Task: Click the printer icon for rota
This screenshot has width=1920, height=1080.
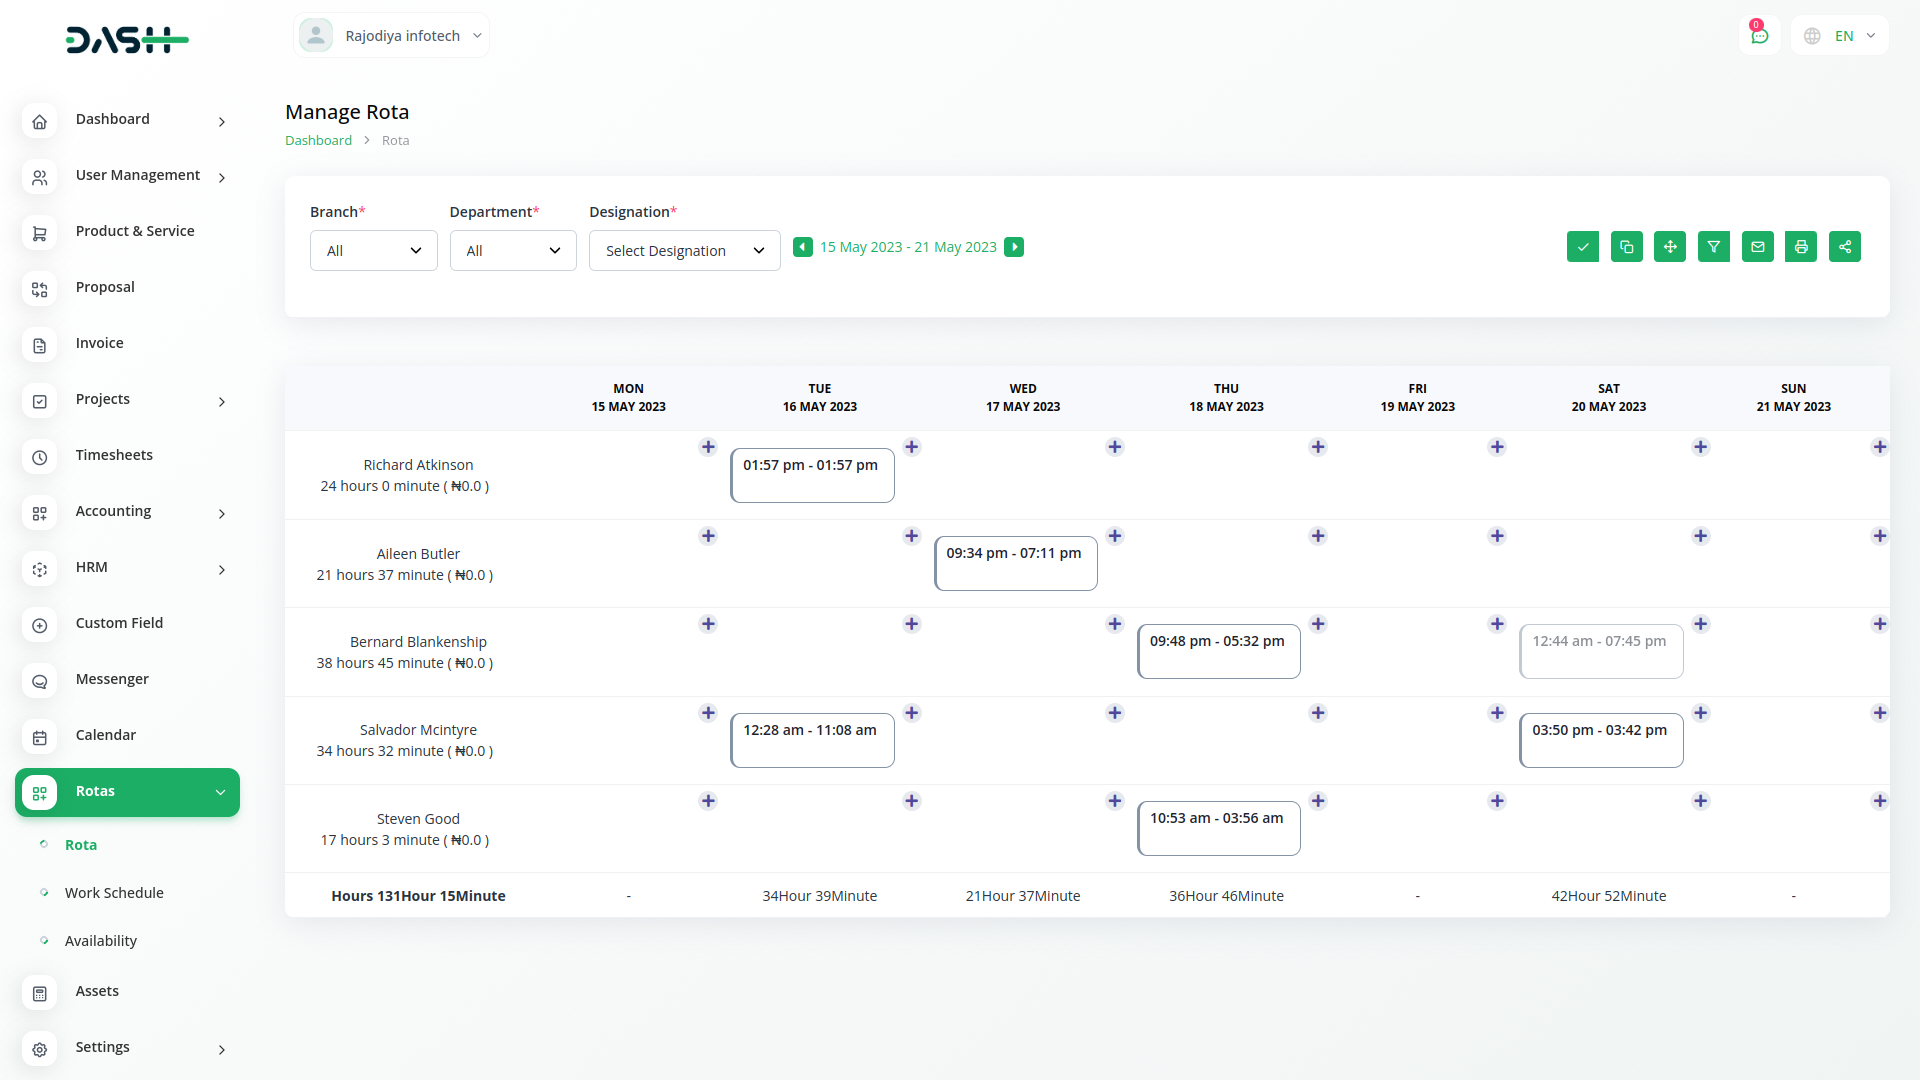Action: point(1801,247)
